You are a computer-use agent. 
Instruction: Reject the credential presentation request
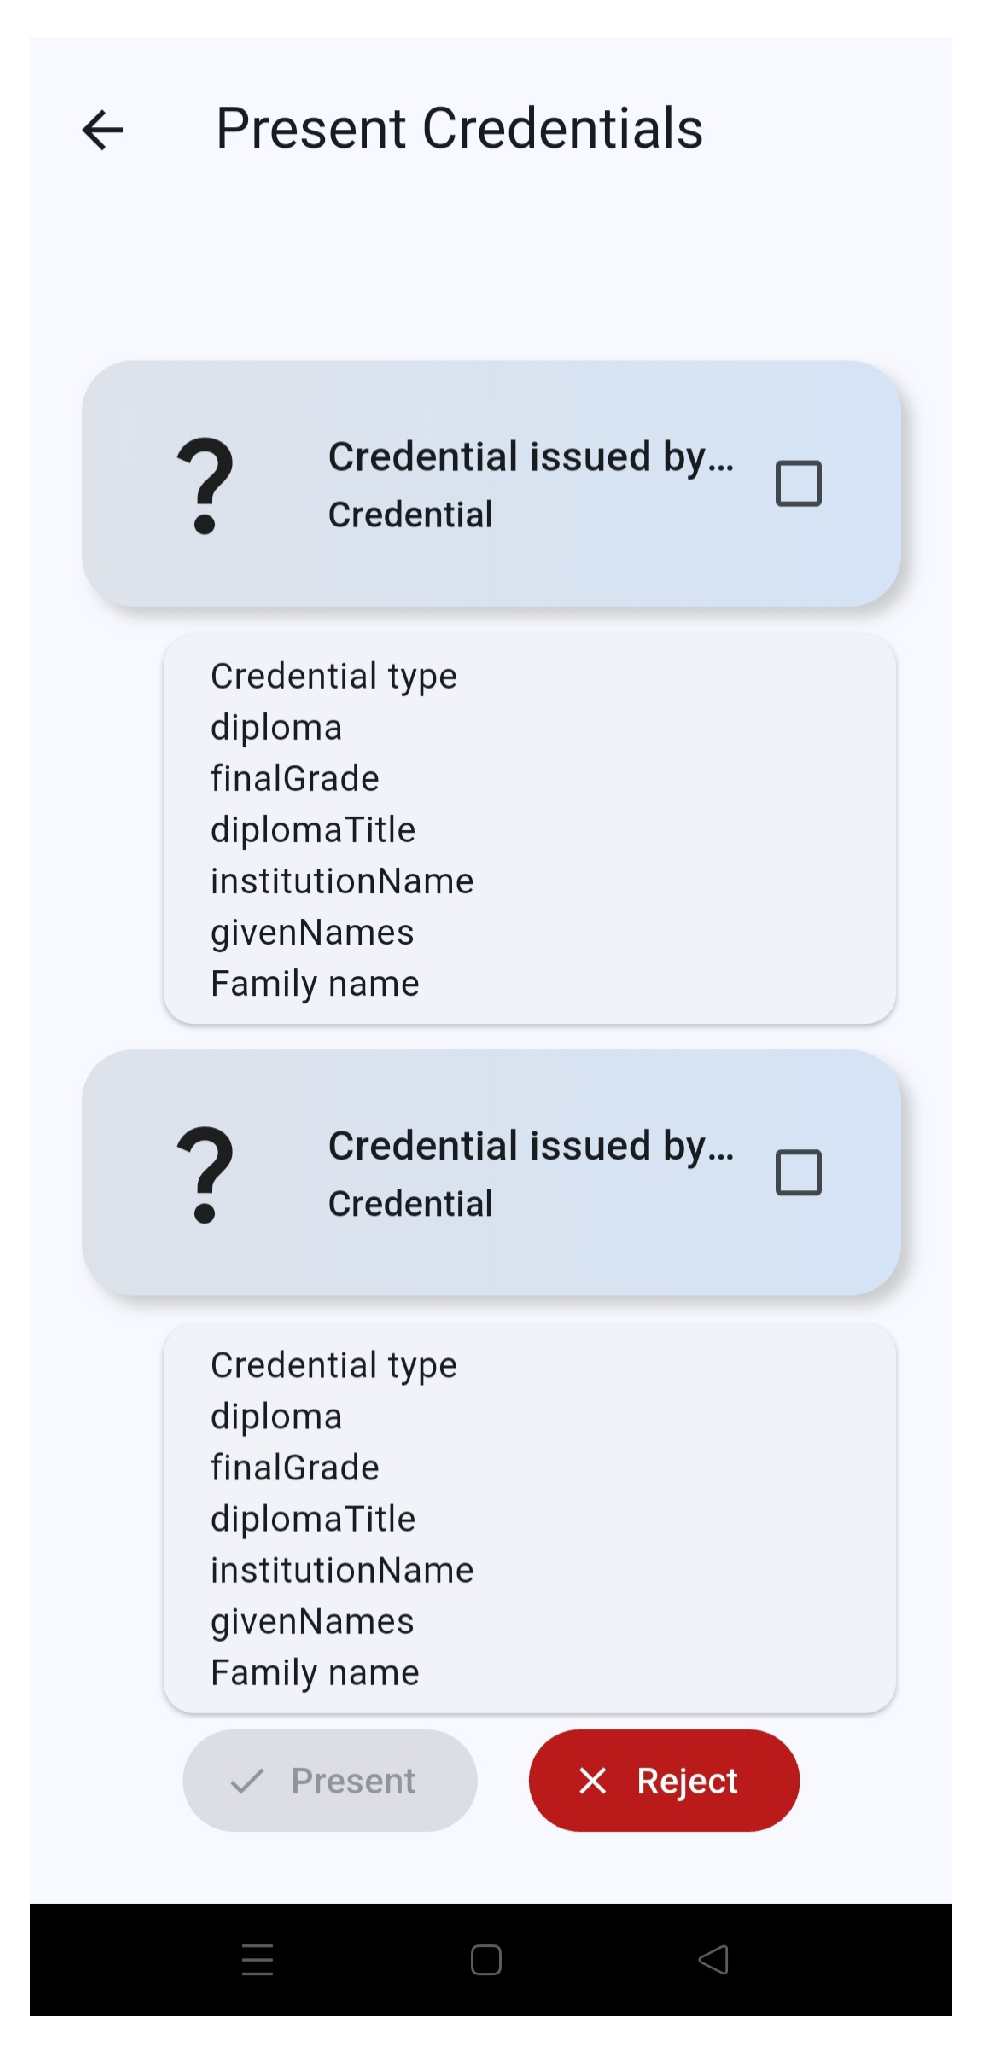[664, 1780]
